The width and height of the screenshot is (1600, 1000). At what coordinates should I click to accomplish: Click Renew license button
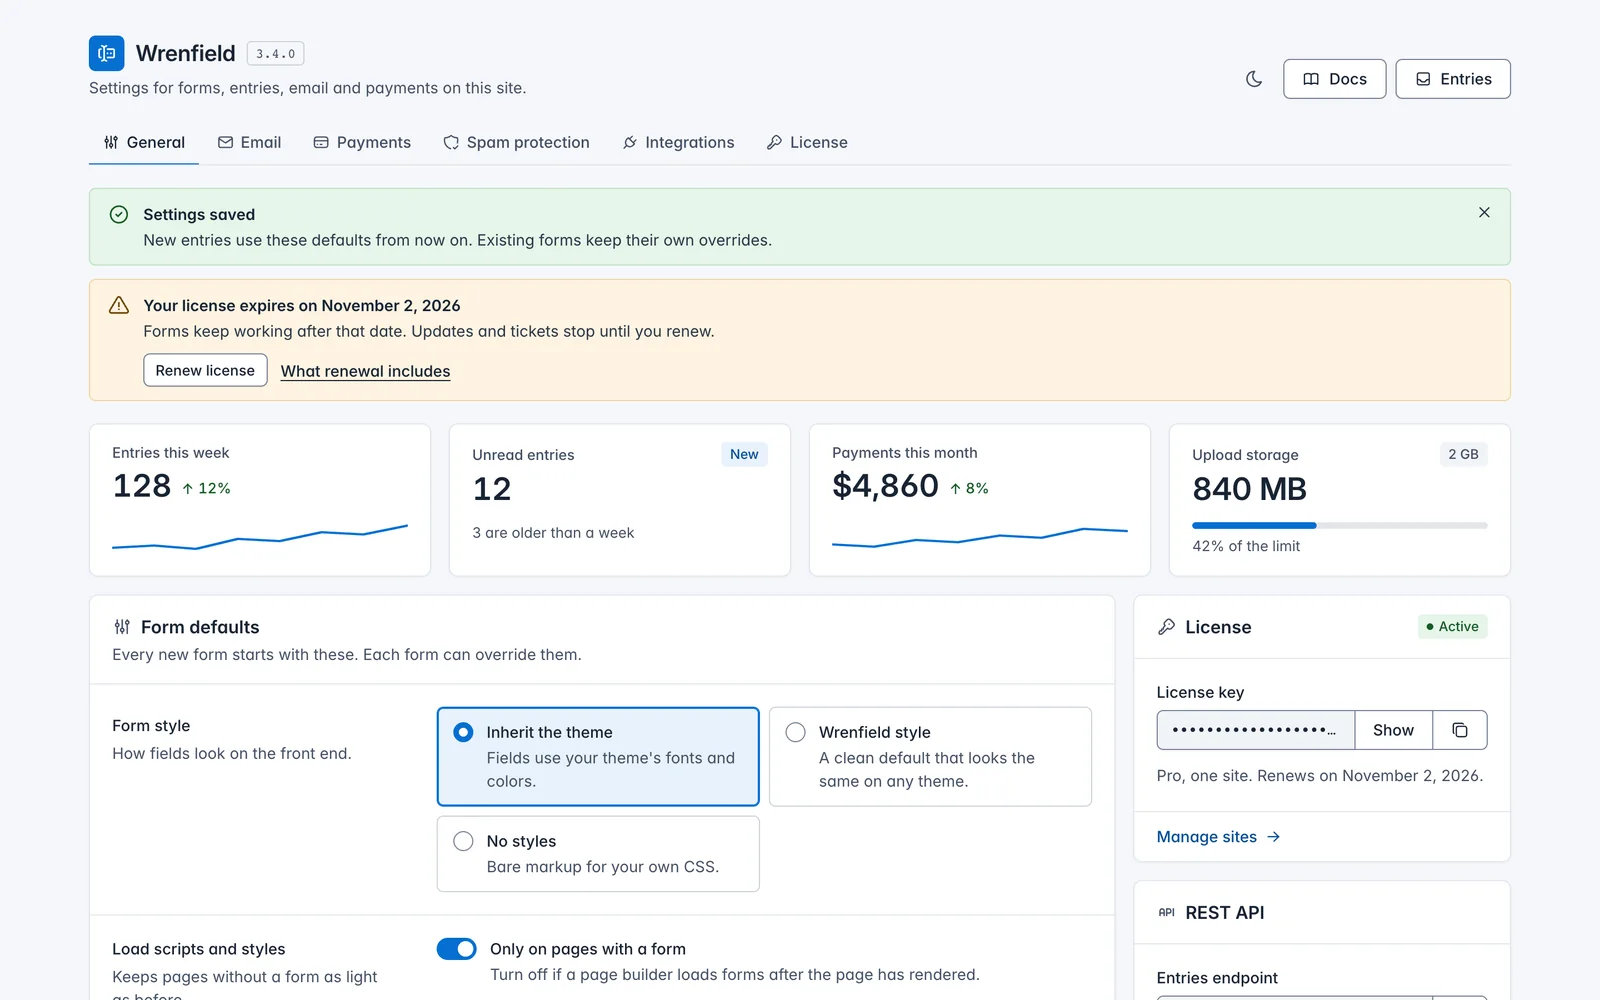click(205, 370)
